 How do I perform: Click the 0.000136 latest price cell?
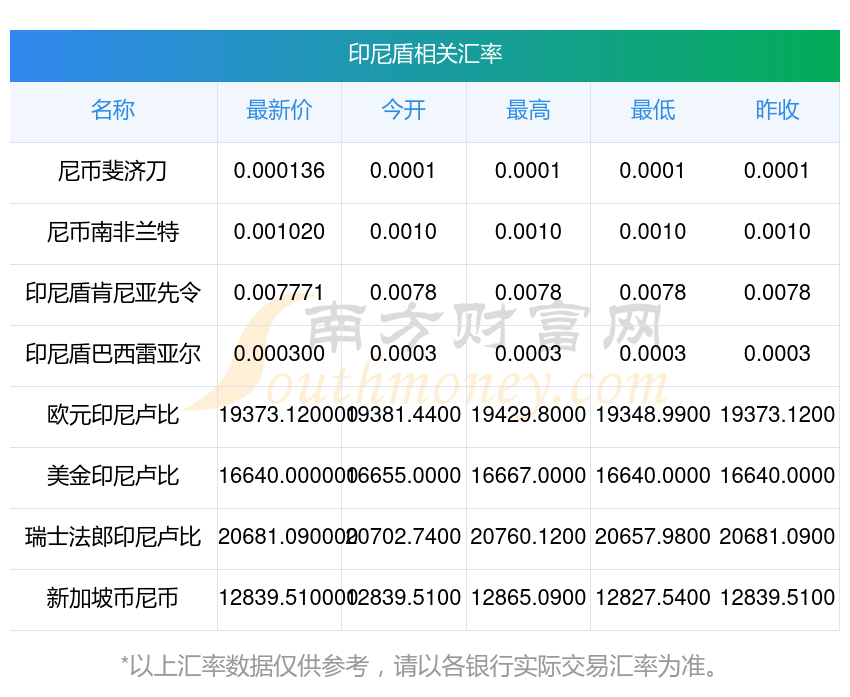(279, 171)
